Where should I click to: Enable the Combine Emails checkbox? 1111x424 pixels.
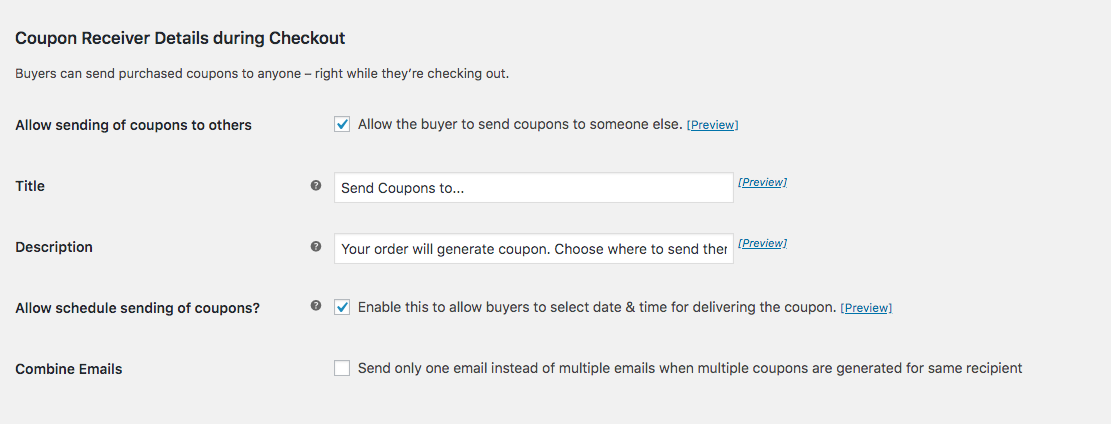pos(342,368)
